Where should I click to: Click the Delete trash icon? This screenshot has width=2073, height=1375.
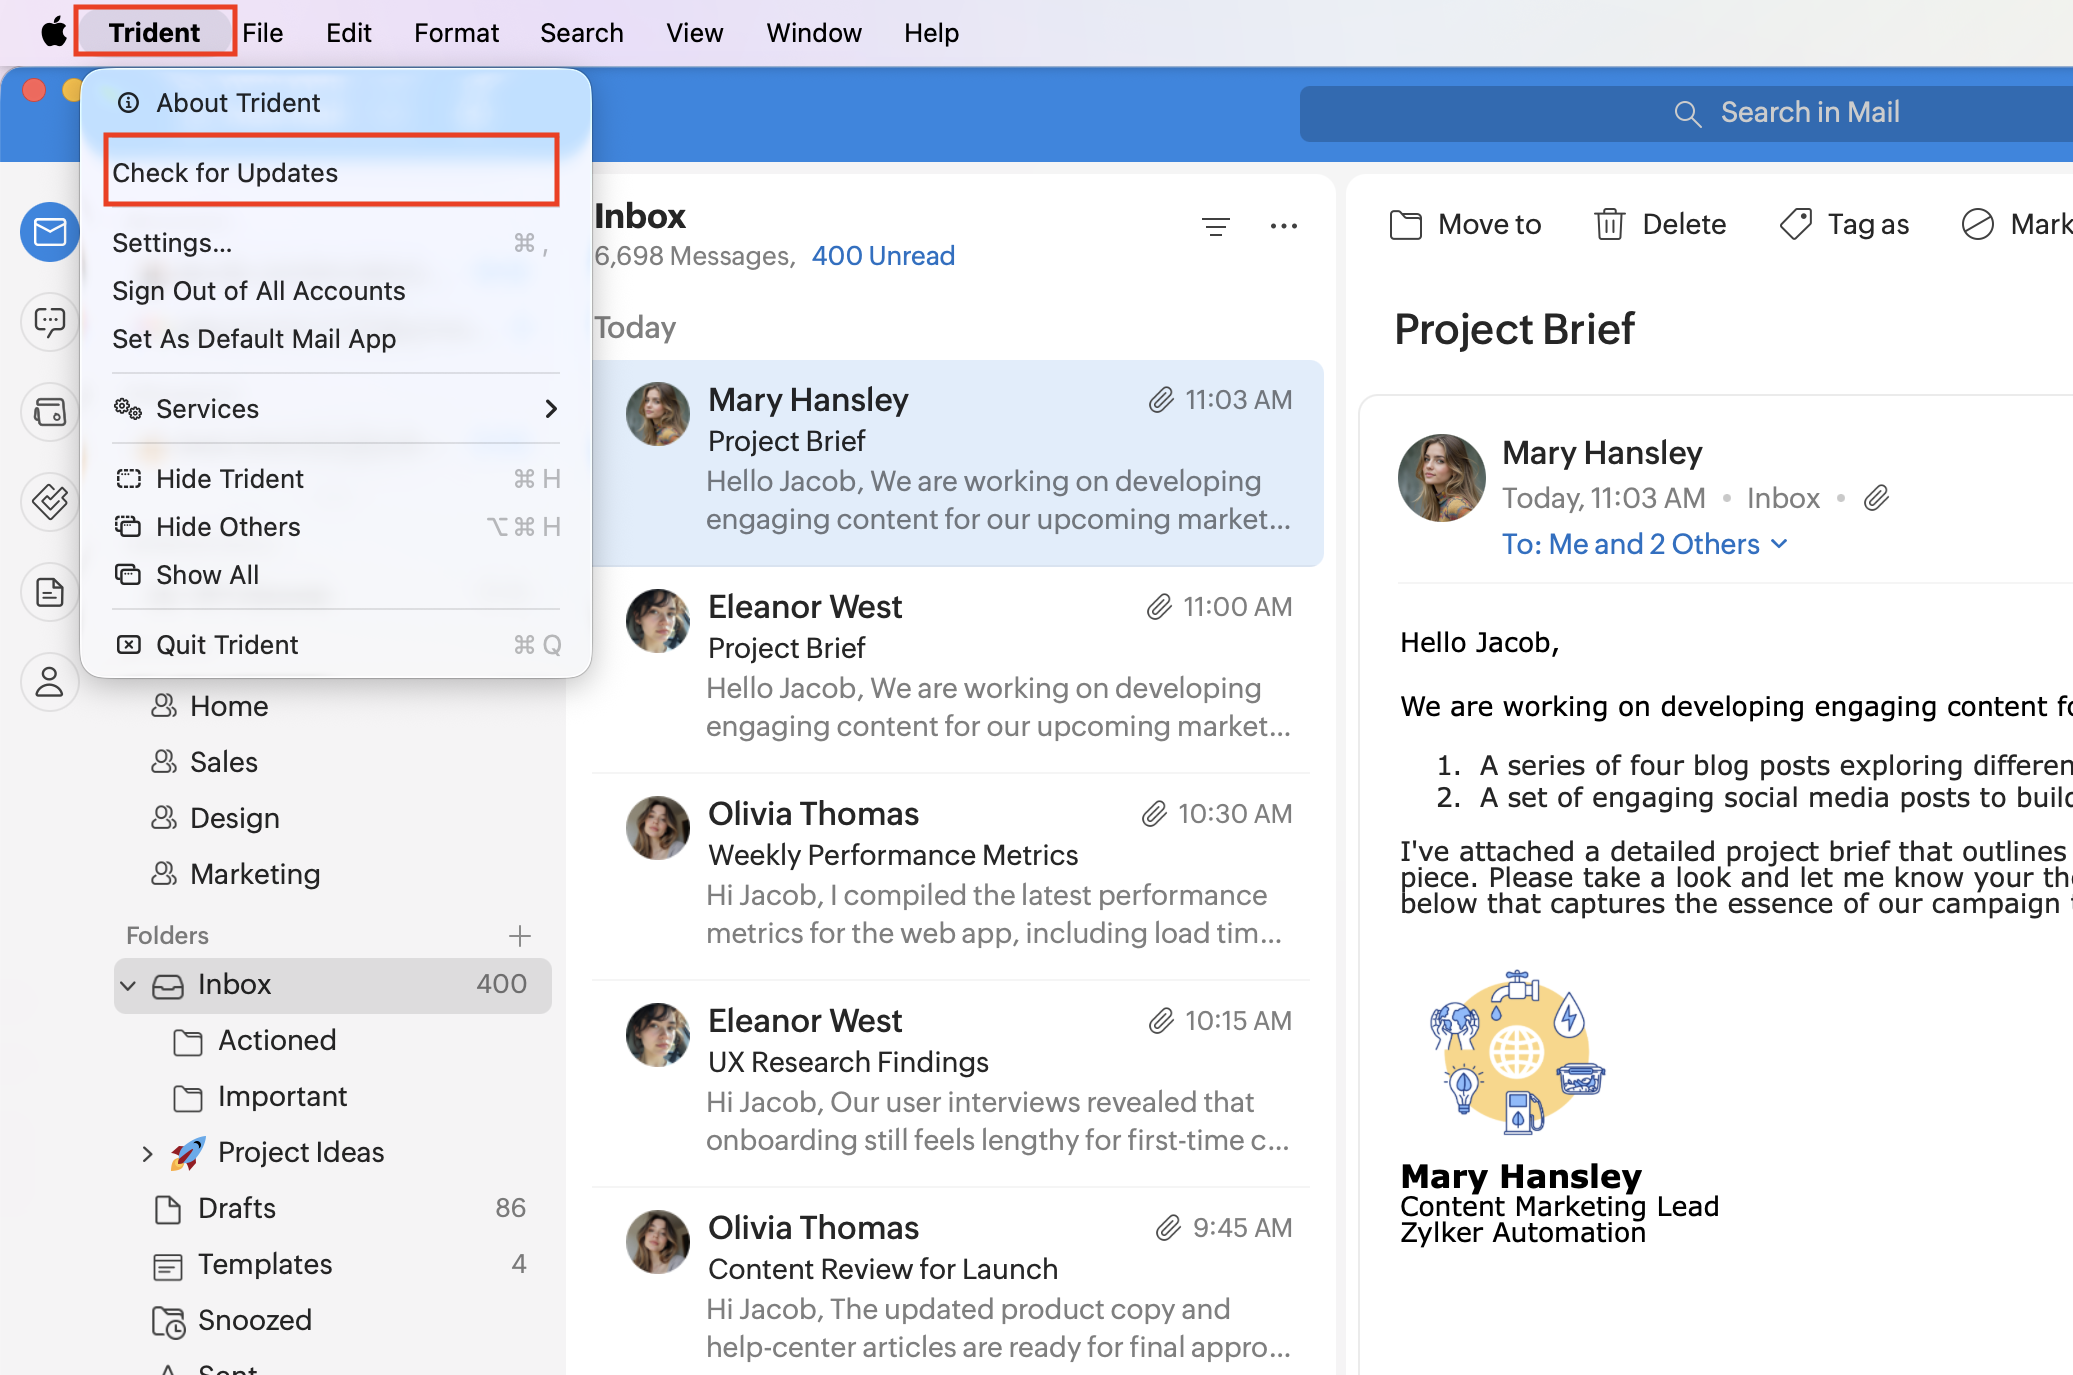click(x=1609, y=225)
